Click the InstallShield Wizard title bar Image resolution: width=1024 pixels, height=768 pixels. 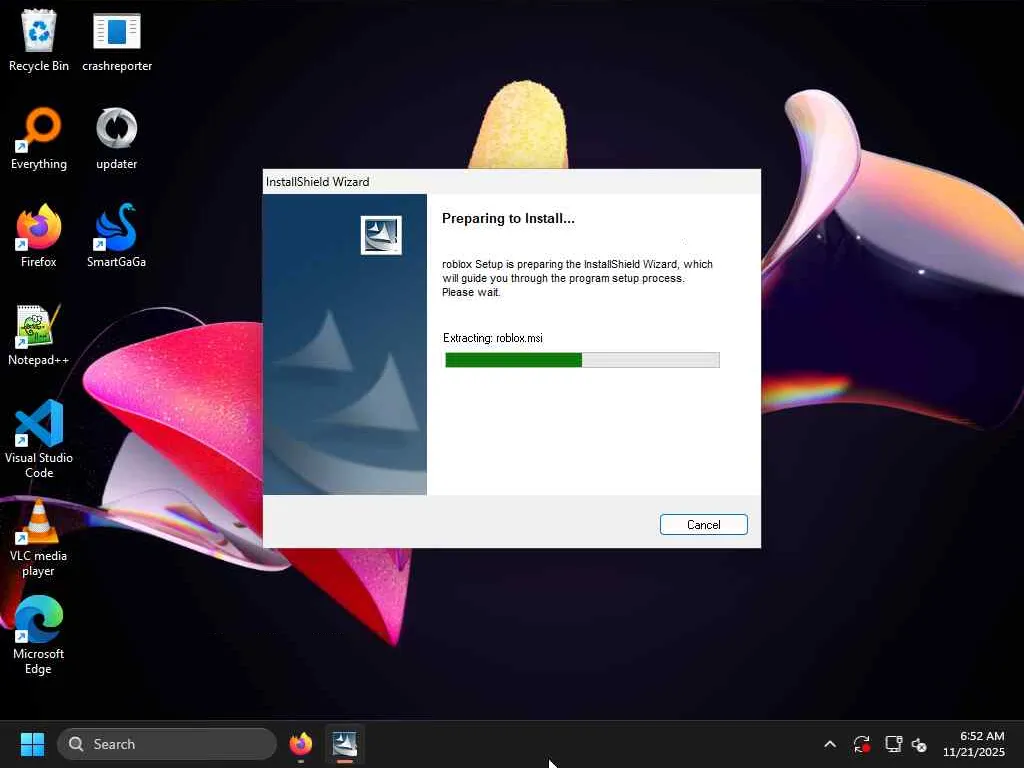coord(511,182)
